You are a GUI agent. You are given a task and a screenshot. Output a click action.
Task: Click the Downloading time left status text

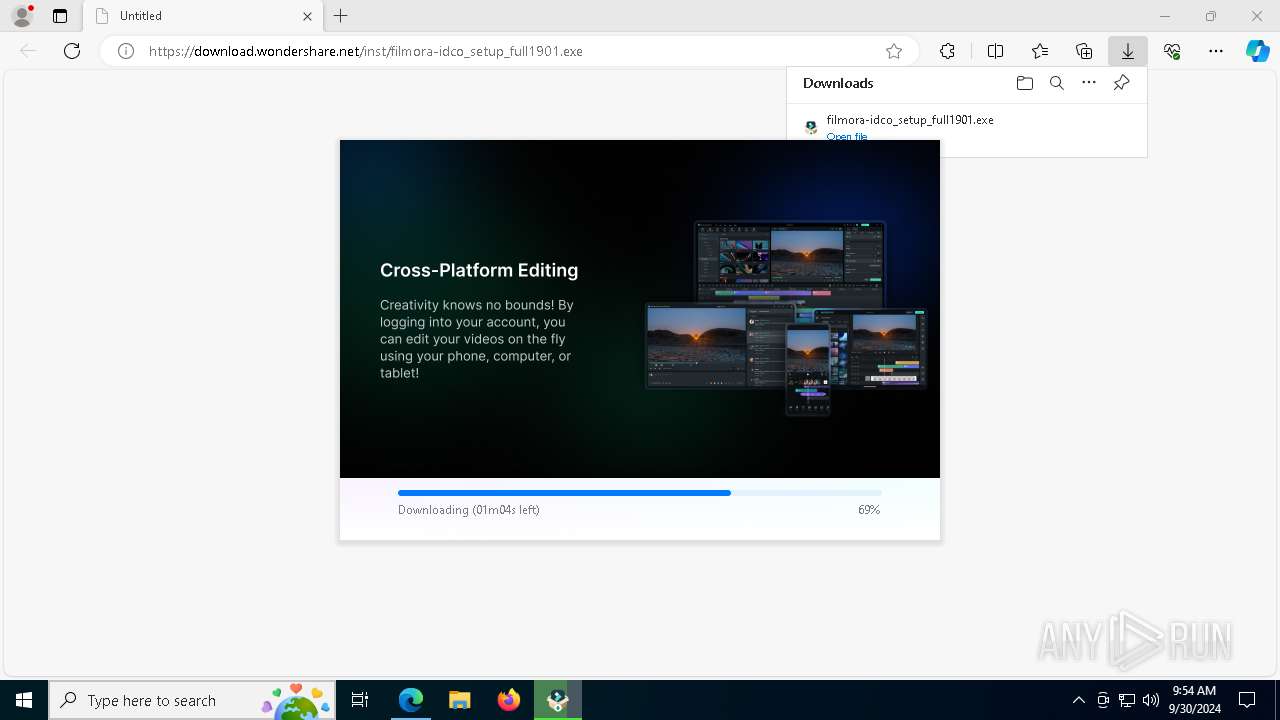(469, 510)
